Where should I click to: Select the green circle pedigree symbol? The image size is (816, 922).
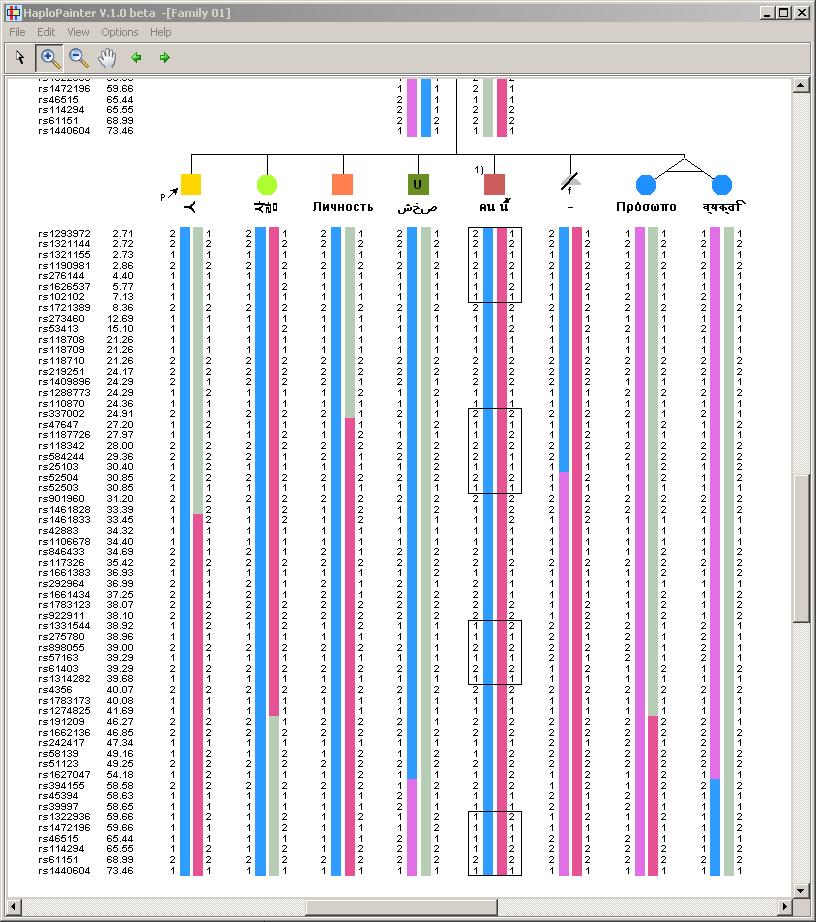[x=267, y=185]
